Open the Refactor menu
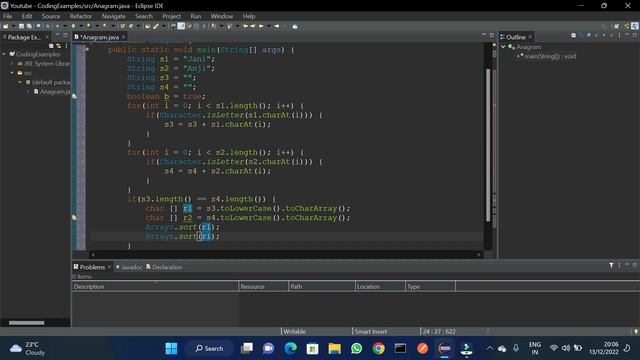 pyautogui.click(x=80, y=16)
